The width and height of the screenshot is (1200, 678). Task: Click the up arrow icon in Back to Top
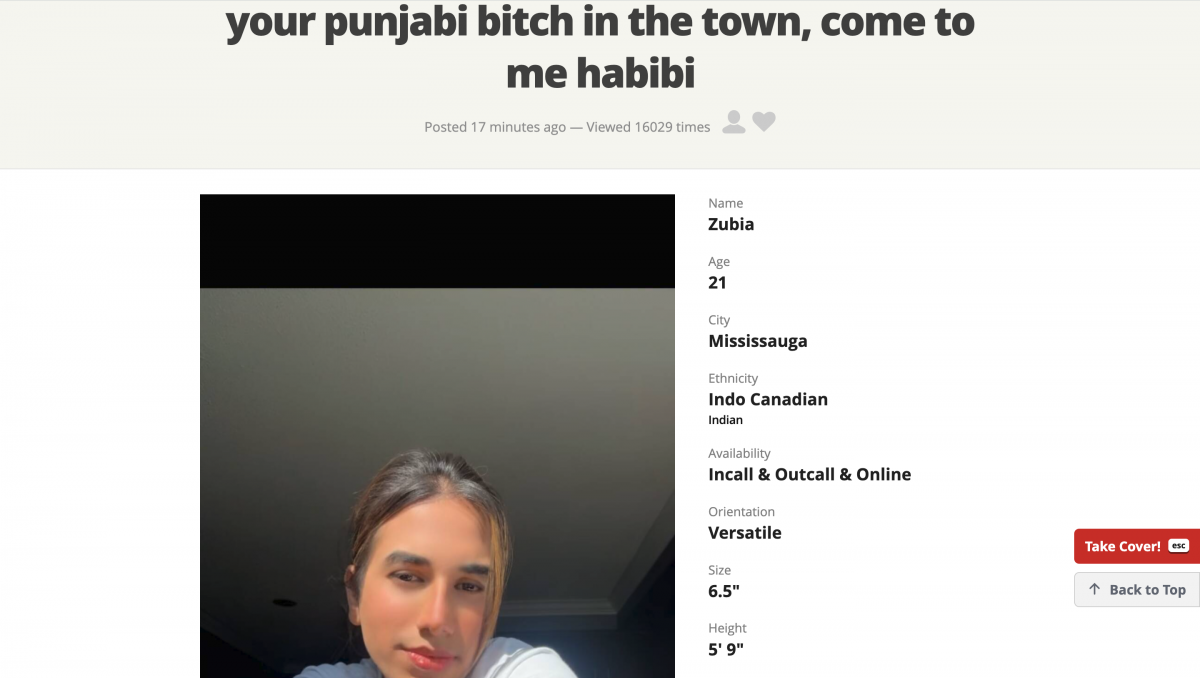click(1094, 589)
